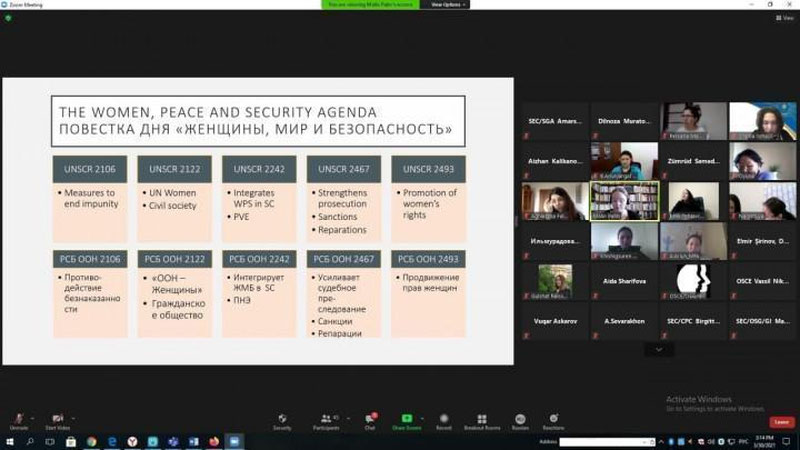Expand the View Options dropdown

446,4
